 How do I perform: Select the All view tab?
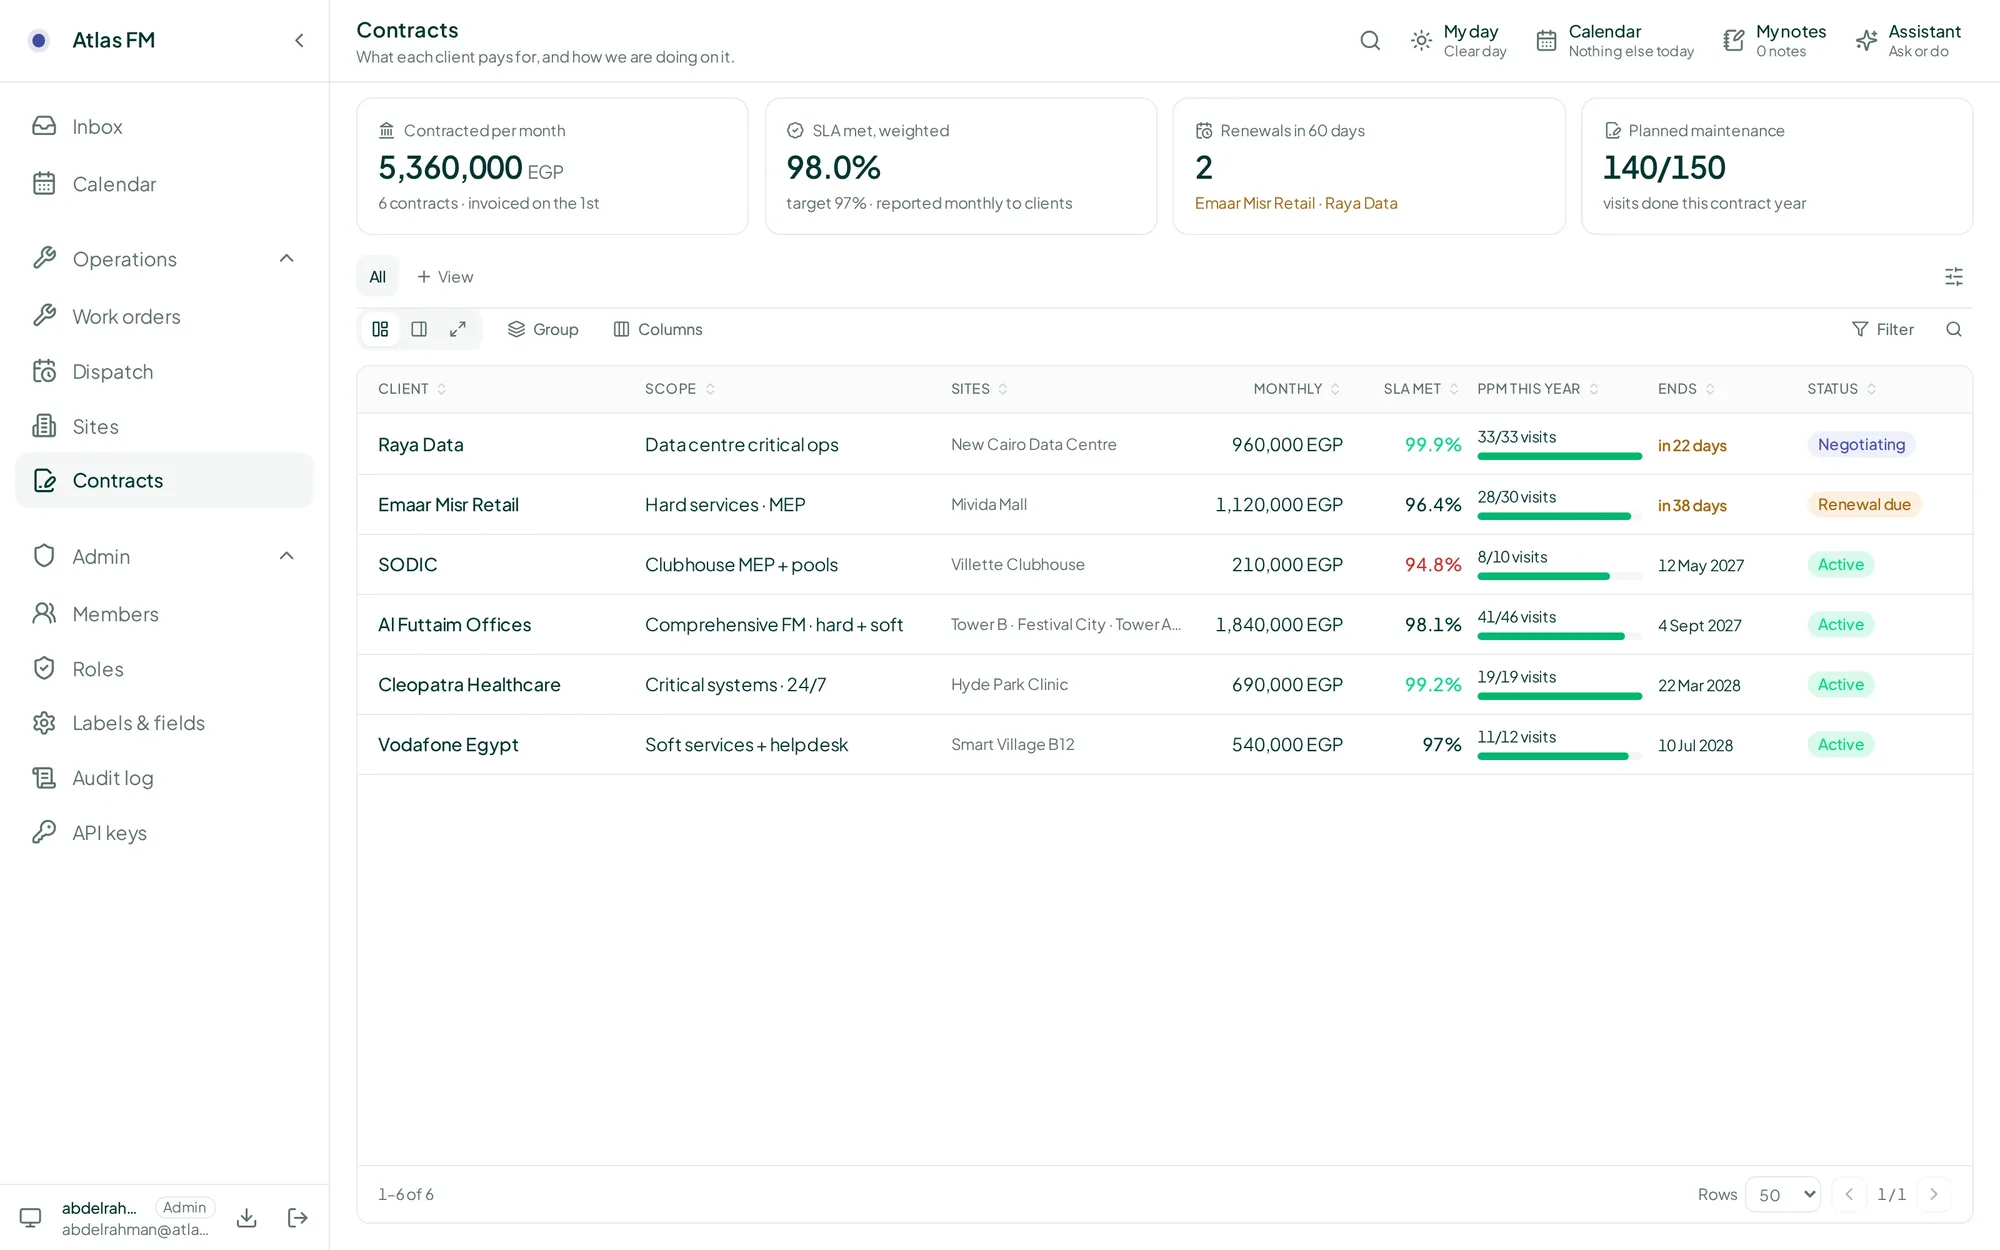tap(378, 277)
